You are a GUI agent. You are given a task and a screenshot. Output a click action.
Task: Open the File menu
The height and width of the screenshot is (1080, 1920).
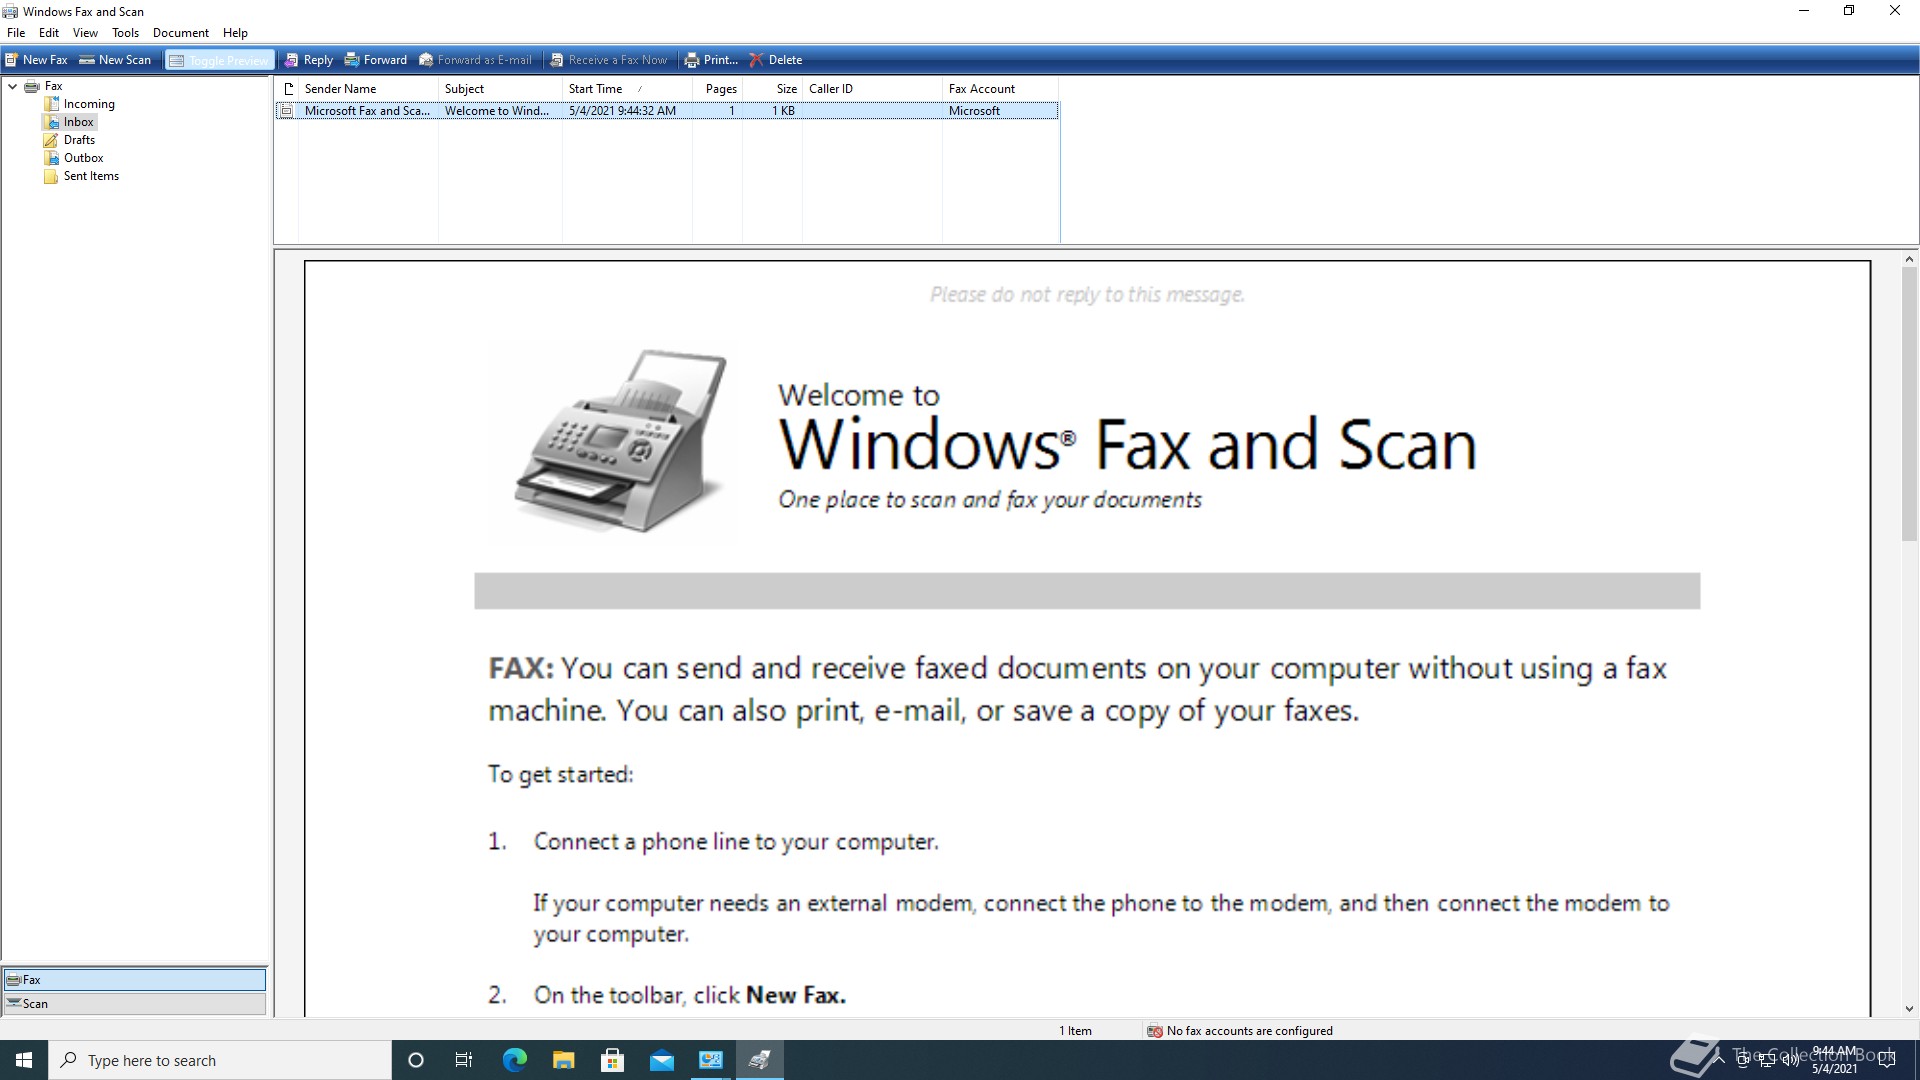pyautogui.click(x=16, y=33)
